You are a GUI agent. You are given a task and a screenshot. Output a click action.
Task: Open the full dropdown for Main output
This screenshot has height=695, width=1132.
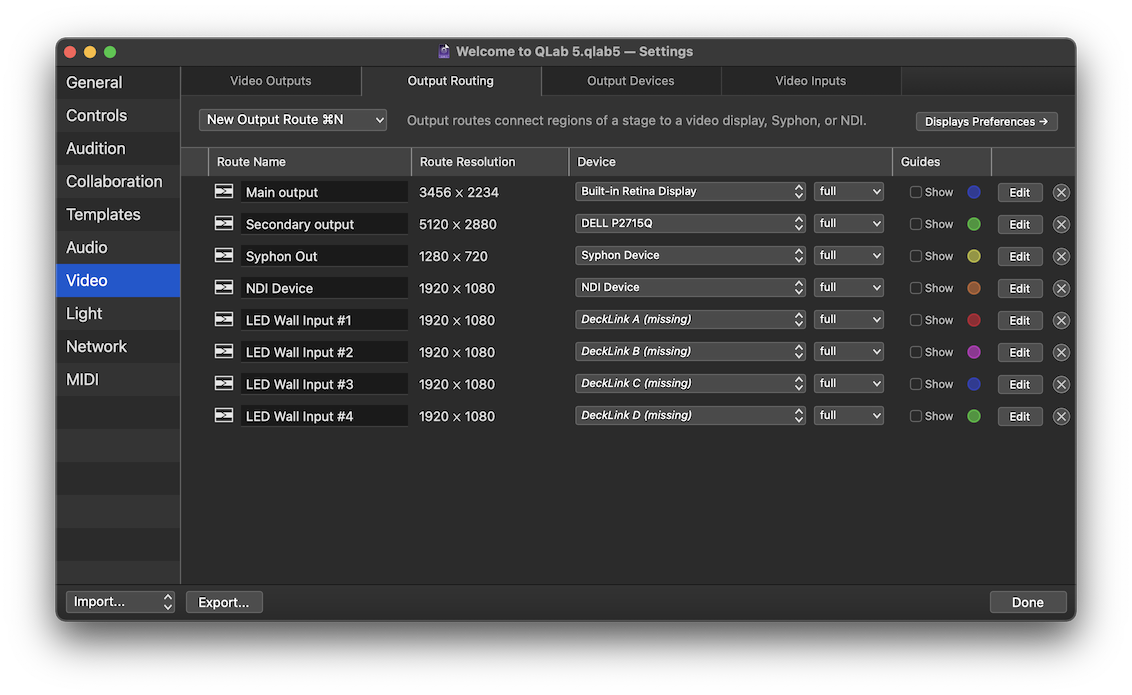(848, 191)
